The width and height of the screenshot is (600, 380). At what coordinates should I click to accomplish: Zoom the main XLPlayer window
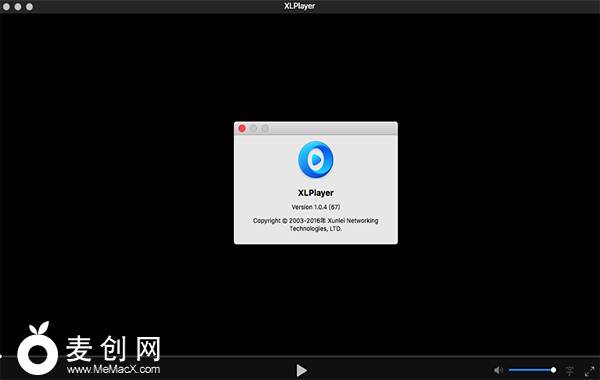click(29, 7)
